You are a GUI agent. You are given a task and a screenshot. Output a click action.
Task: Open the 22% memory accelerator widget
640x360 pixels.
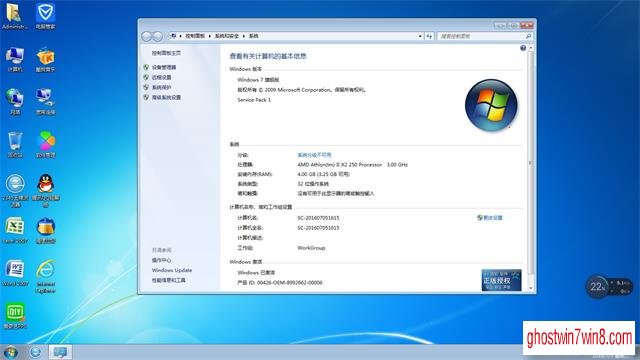(609, 287)
